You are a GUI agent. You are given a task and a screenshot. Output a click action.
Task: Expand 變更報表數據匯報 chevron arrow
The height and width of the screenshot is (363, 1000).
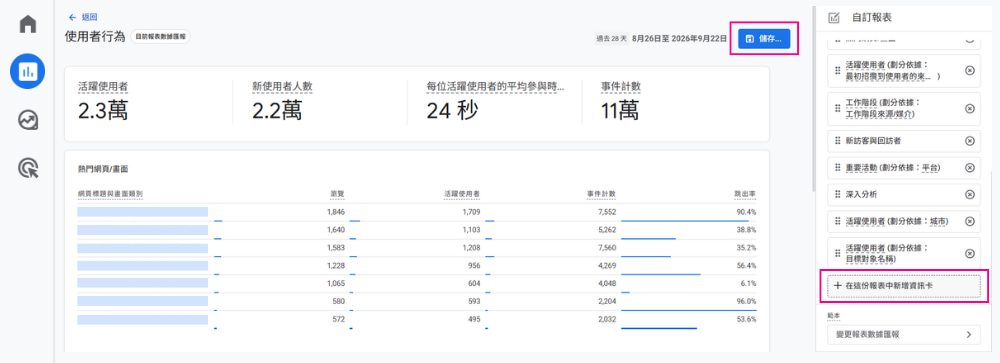[969, 334]
